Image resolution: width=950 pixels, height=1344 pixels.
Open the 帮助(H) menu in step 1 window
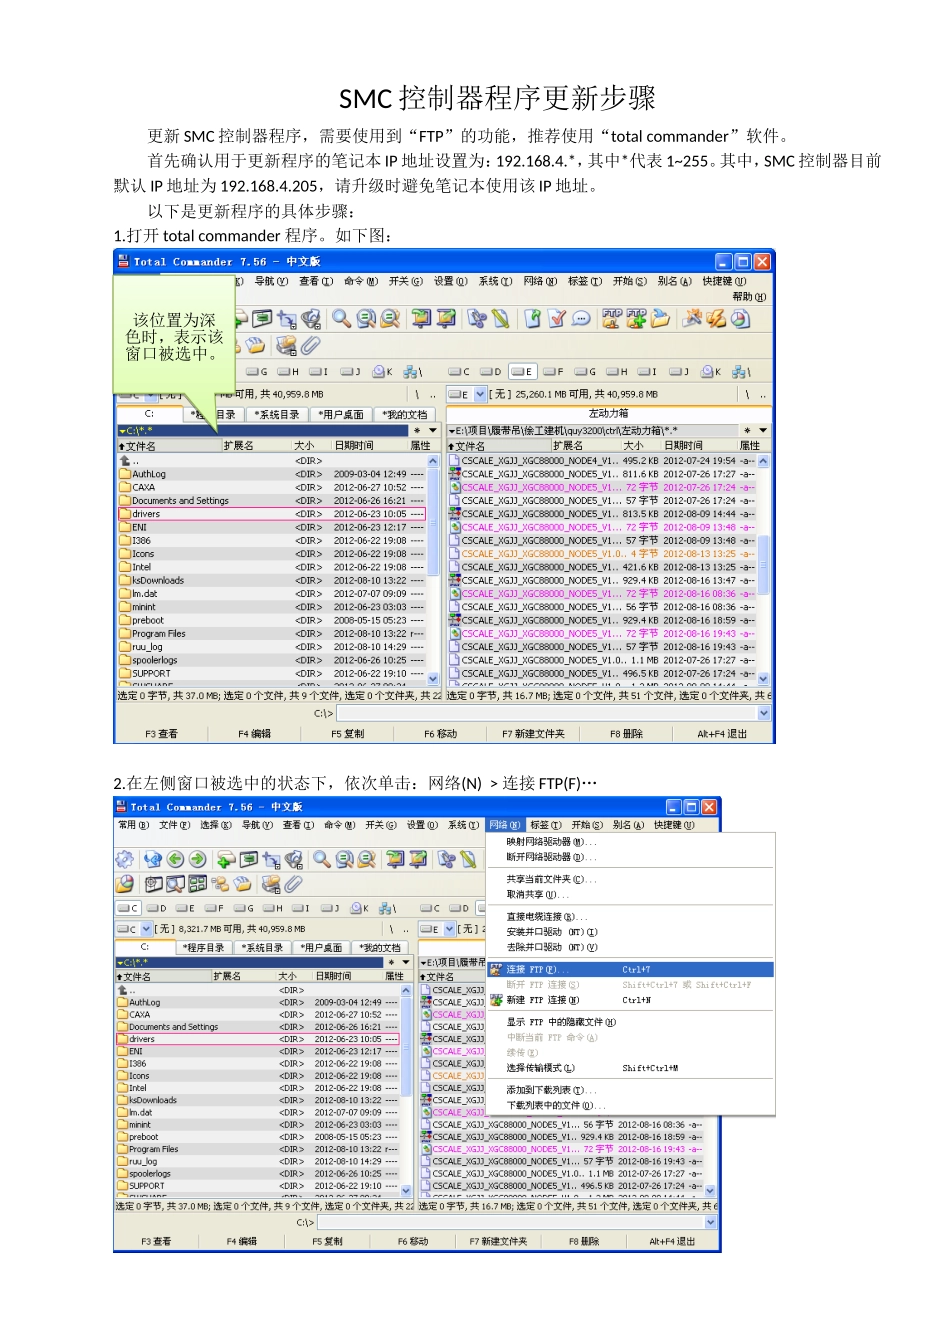click(x=749, y=296)
